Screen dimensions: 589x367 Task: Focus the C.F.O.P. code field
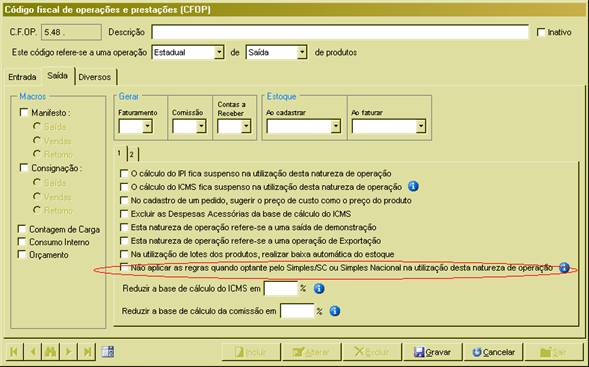pyautogui.click(x=71, y=32)
